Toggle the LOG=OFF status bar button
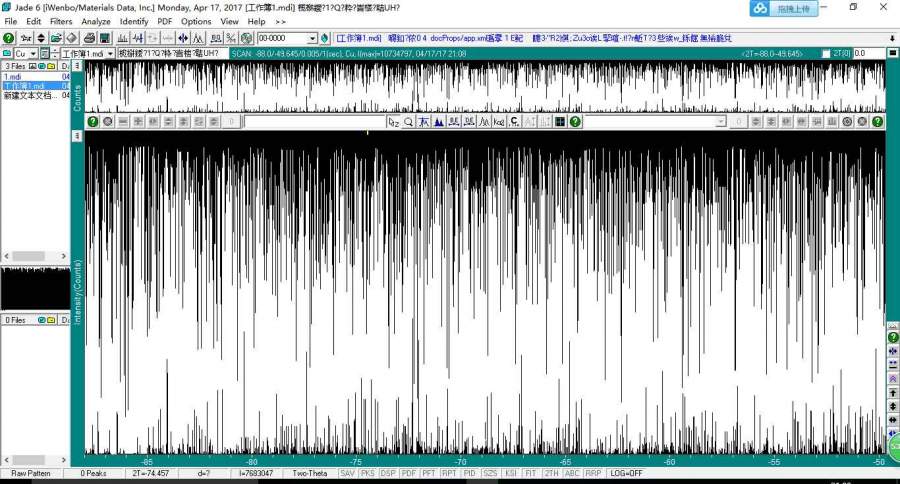900x484 pixels. [x=626, y=474]
